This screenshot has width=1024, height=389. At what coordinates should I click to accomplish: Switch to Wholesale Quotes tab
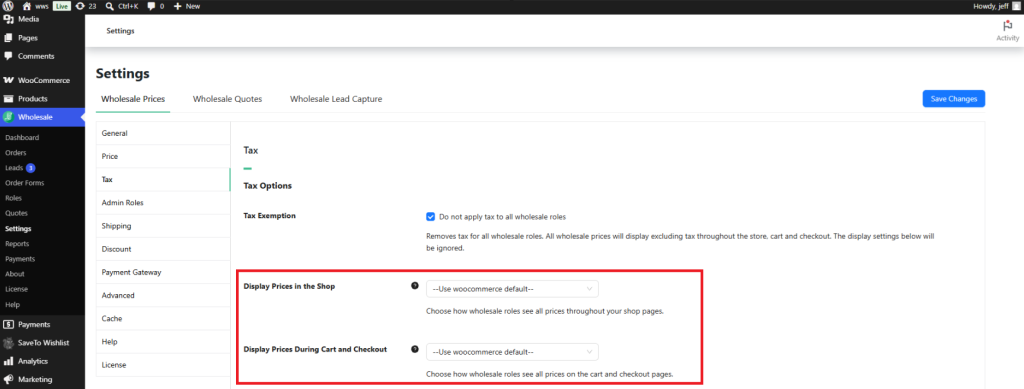pyautogui.click(x=227, y=99)
